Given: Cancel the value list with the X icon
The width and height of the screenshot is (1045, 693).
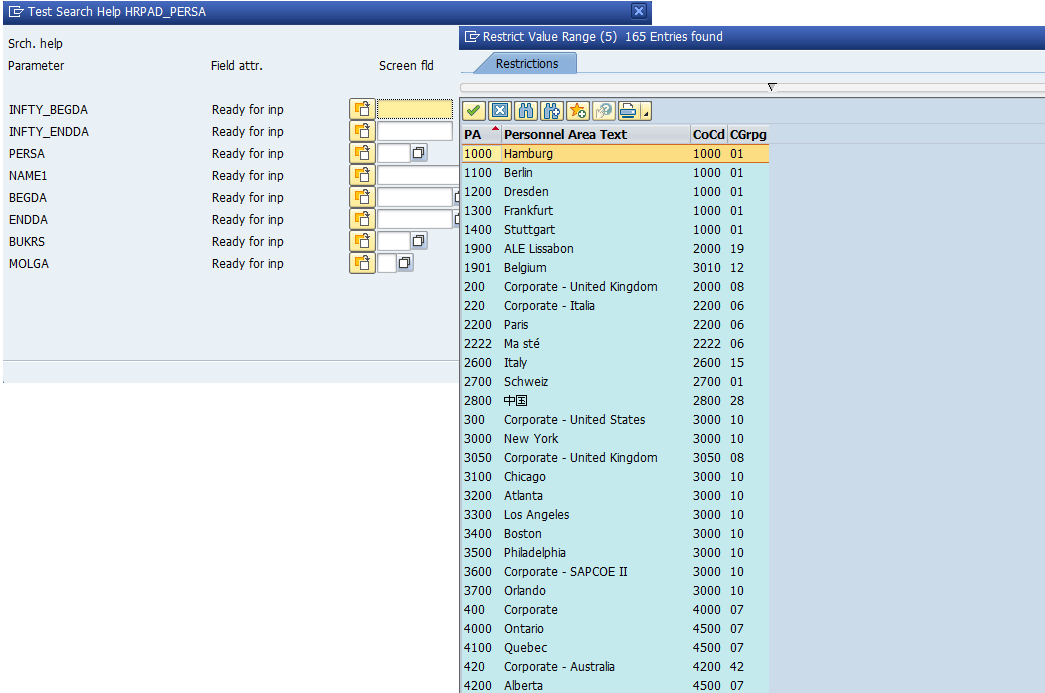Looking at the screenshot, I should tap(500, 111).
